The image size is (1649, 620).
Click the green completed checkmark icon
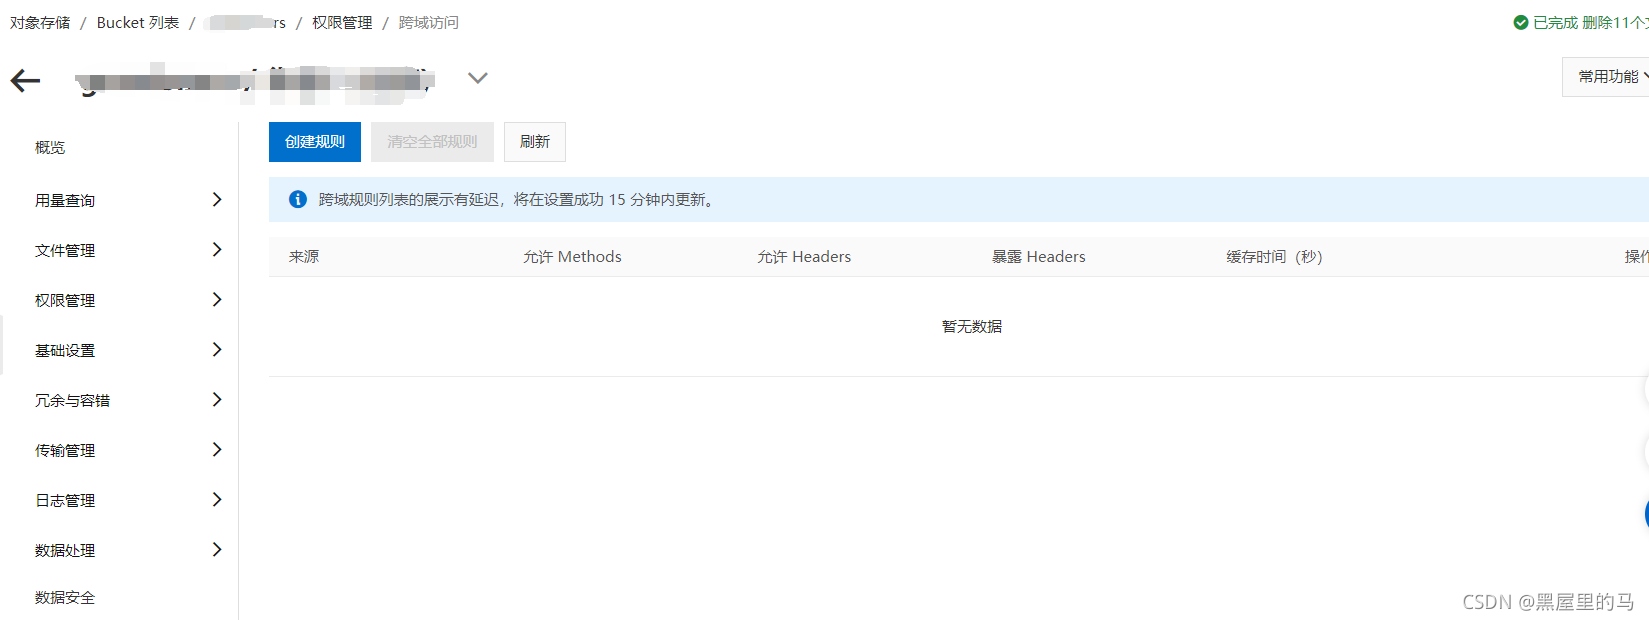point(1521,22)
